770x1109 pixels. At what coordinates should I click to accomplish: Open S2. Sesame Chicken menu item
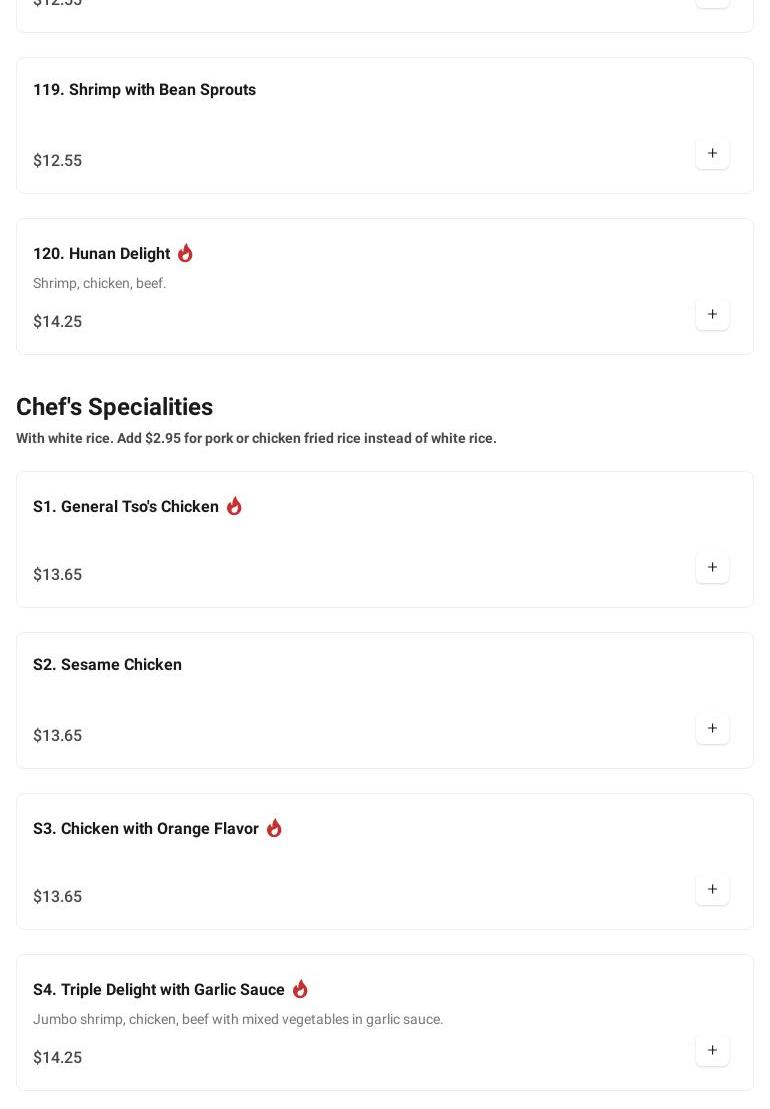[x=107, y=665]
